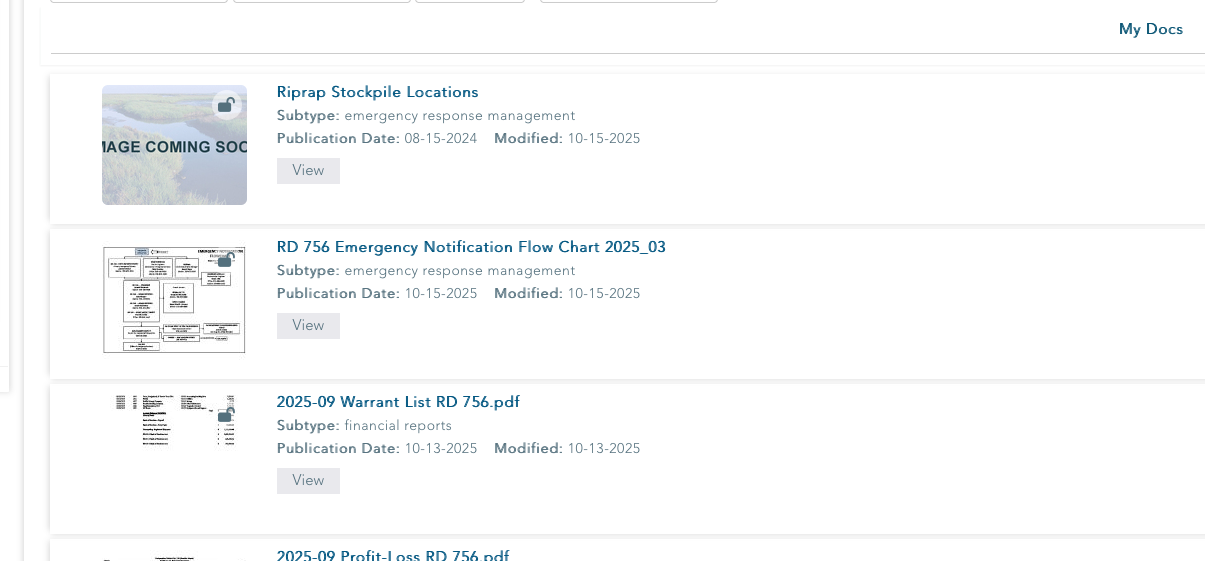The width and height of the screenshot is (1205, 561).
Task: Open the 2025-09 Profit-Loss RD 756.pdf link
Action: 392,555
